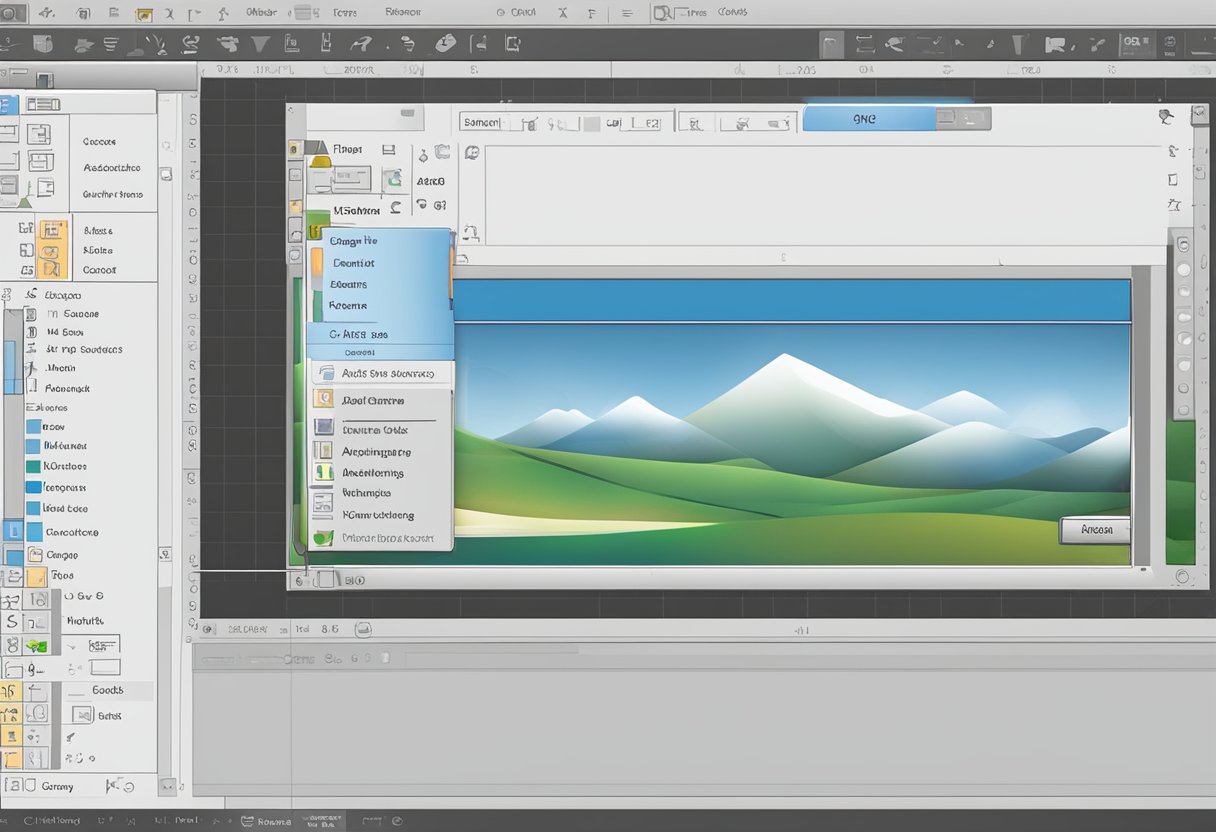Click the yellow icon next to 'Doel Cenere' menu entry
This screenshot has width=1216, height=832.
[x=323, y=400]
